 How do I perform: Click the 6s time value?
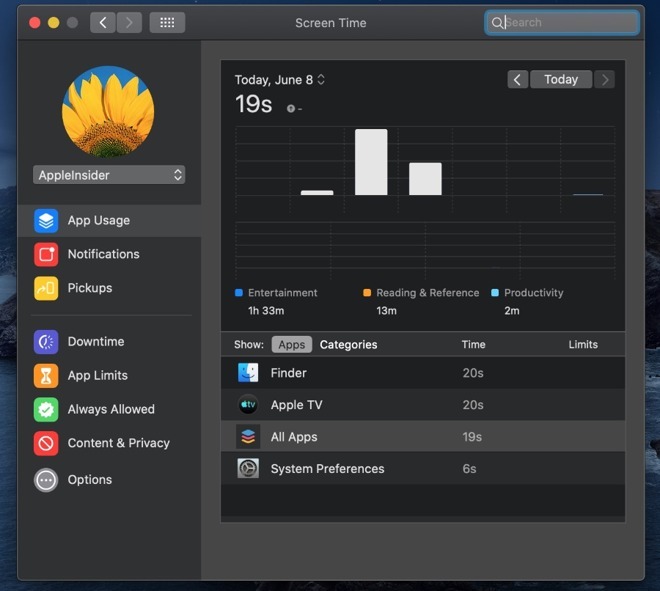click(x=469, y=469)
